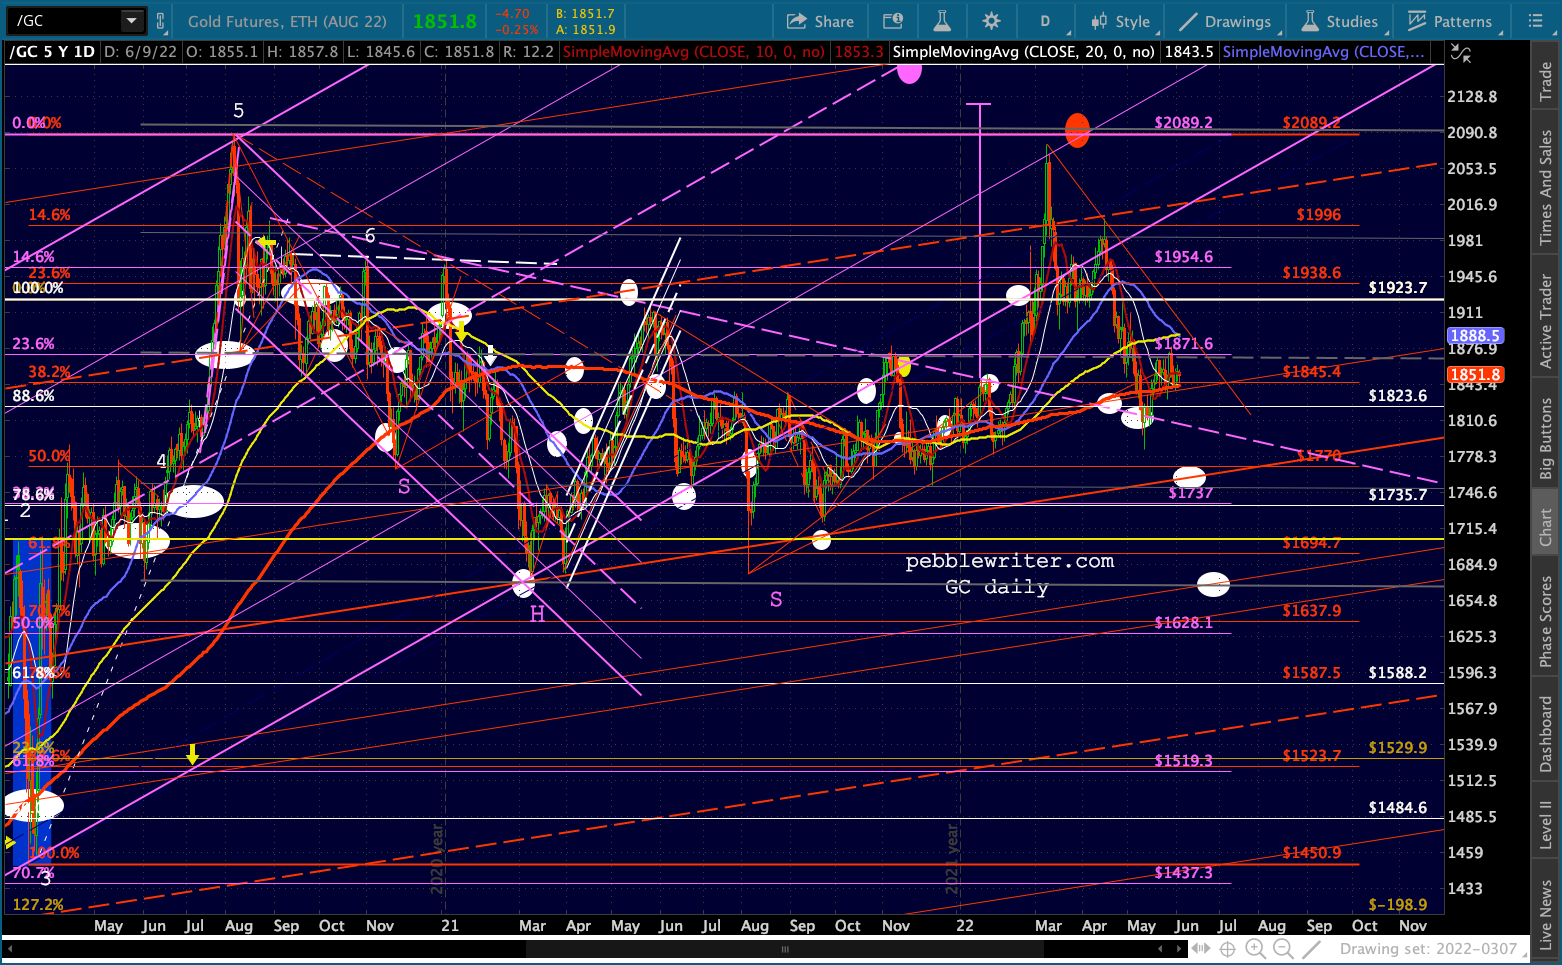Open the D timeframe selector
The width and height of the screenshot is (1562, 965).
[x=1045, y=21]
